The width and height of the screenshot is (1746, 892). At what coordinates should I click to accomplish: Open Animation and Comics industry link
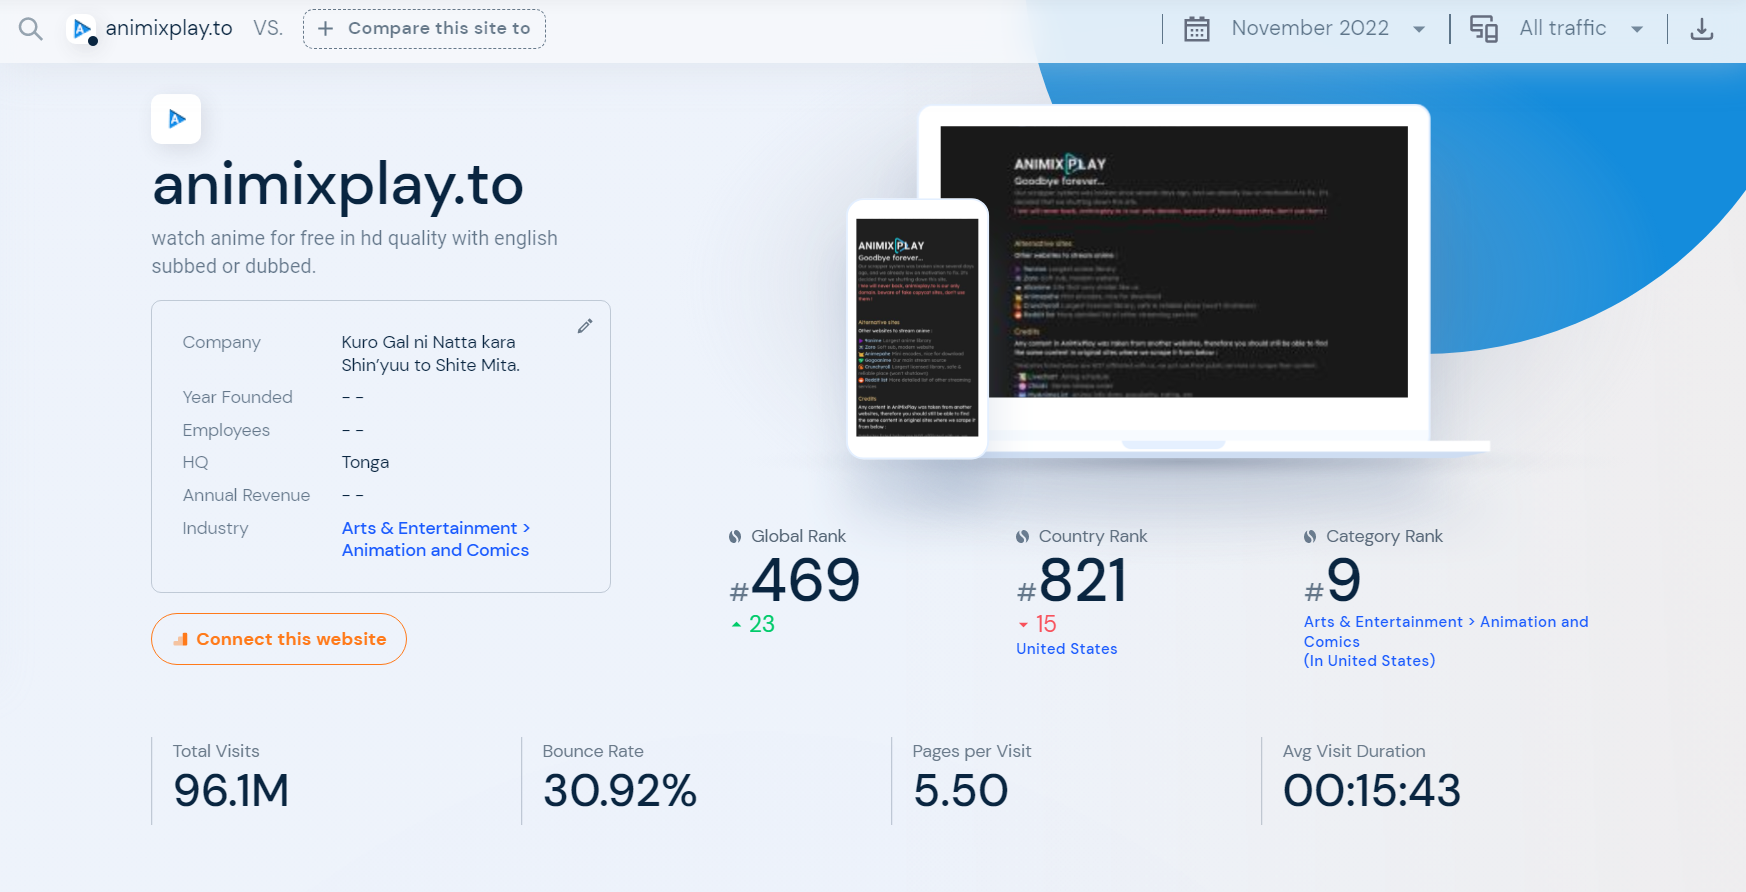click(x=435, y=550)
